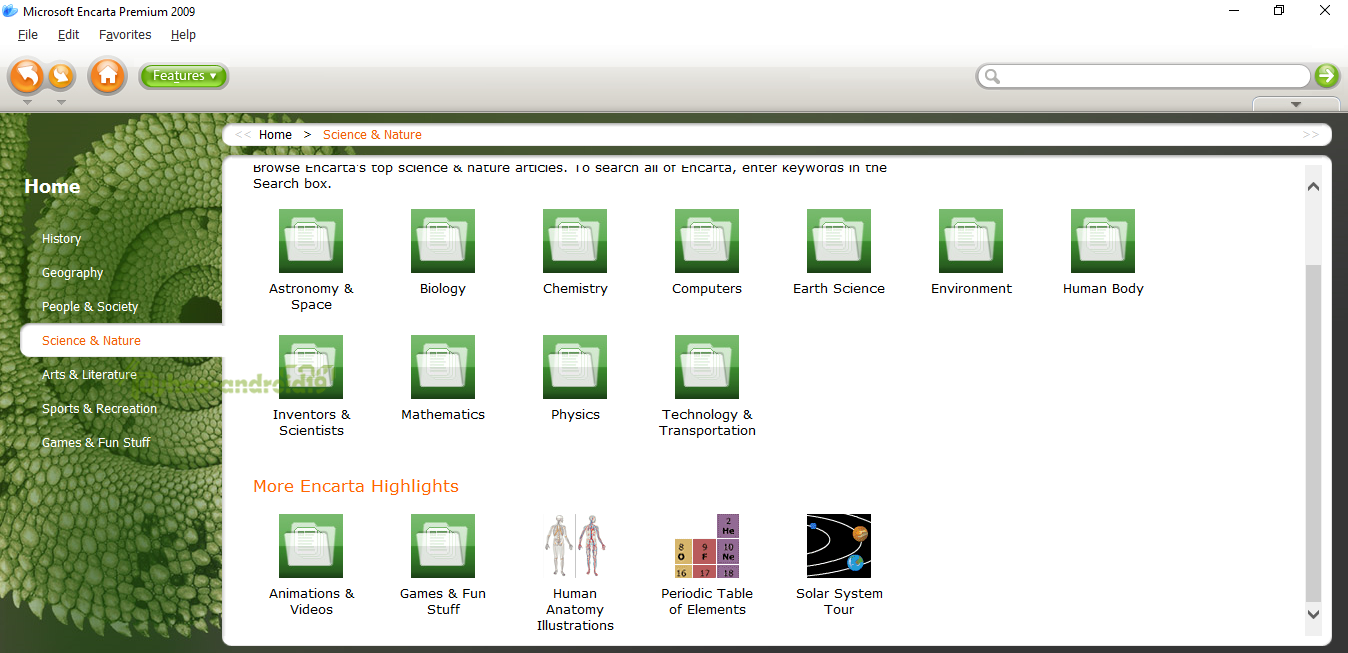Click Science & Nature in the breadcrumb
The image size is (1348, 653).
pos(372,135)
